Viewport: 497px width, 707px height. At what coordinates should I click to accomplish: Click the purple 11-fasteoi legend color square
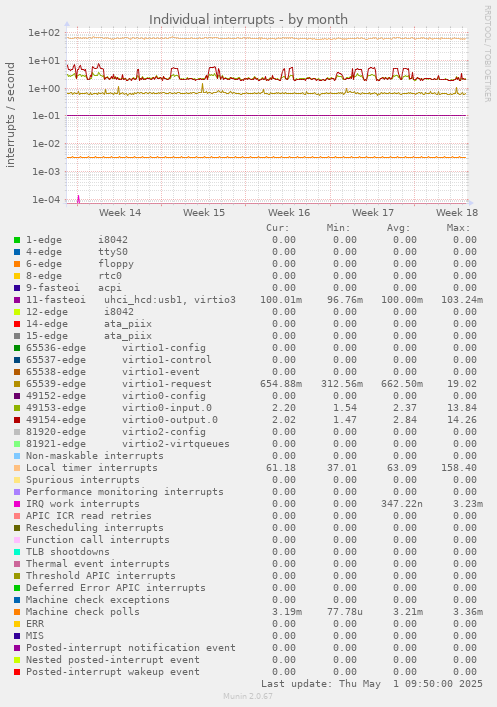coord(17,300)
